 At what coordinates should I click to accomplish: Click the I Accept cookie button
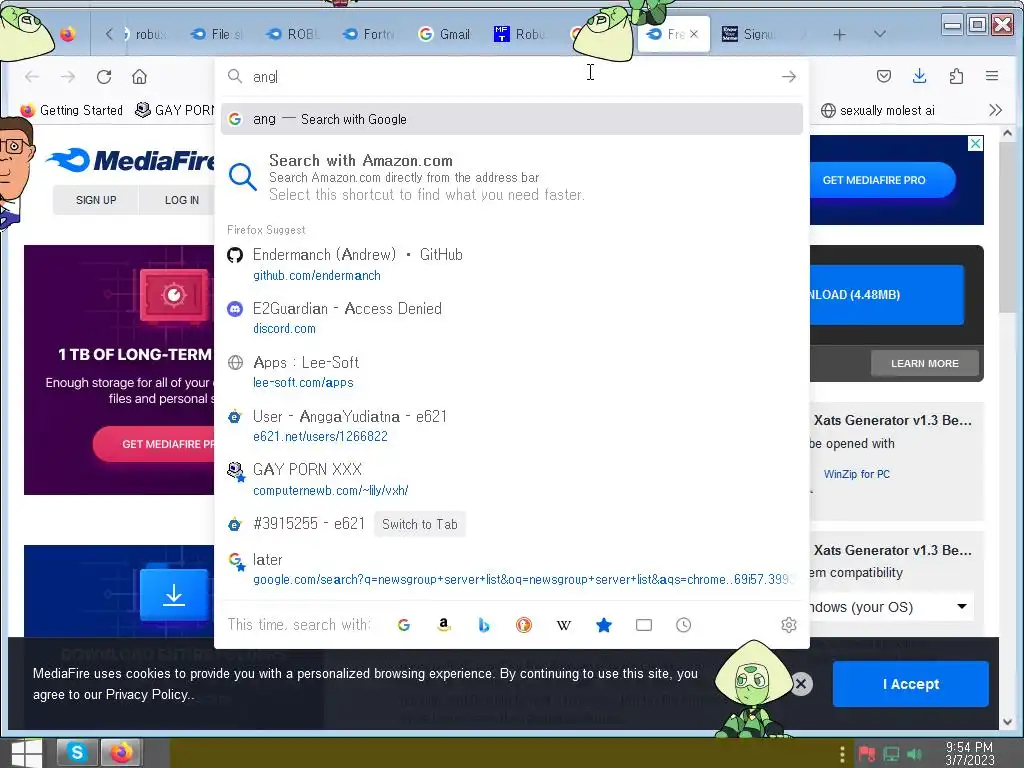coord(910,684)
